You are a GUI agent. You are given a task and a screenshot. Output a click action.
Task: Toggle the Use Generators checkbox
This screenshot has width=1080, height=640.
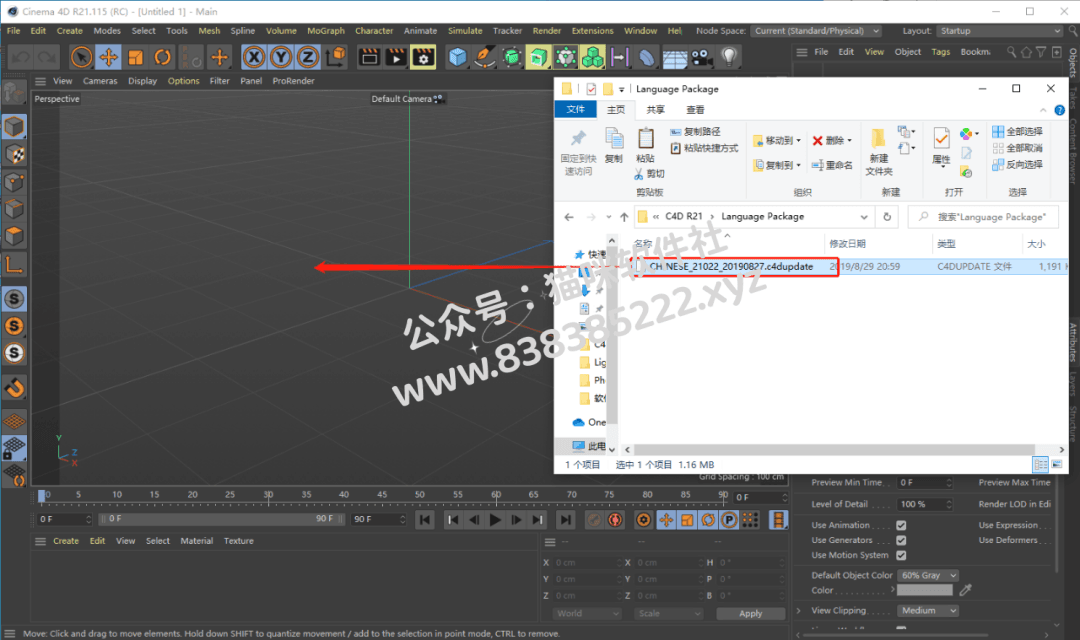(901, 541)
